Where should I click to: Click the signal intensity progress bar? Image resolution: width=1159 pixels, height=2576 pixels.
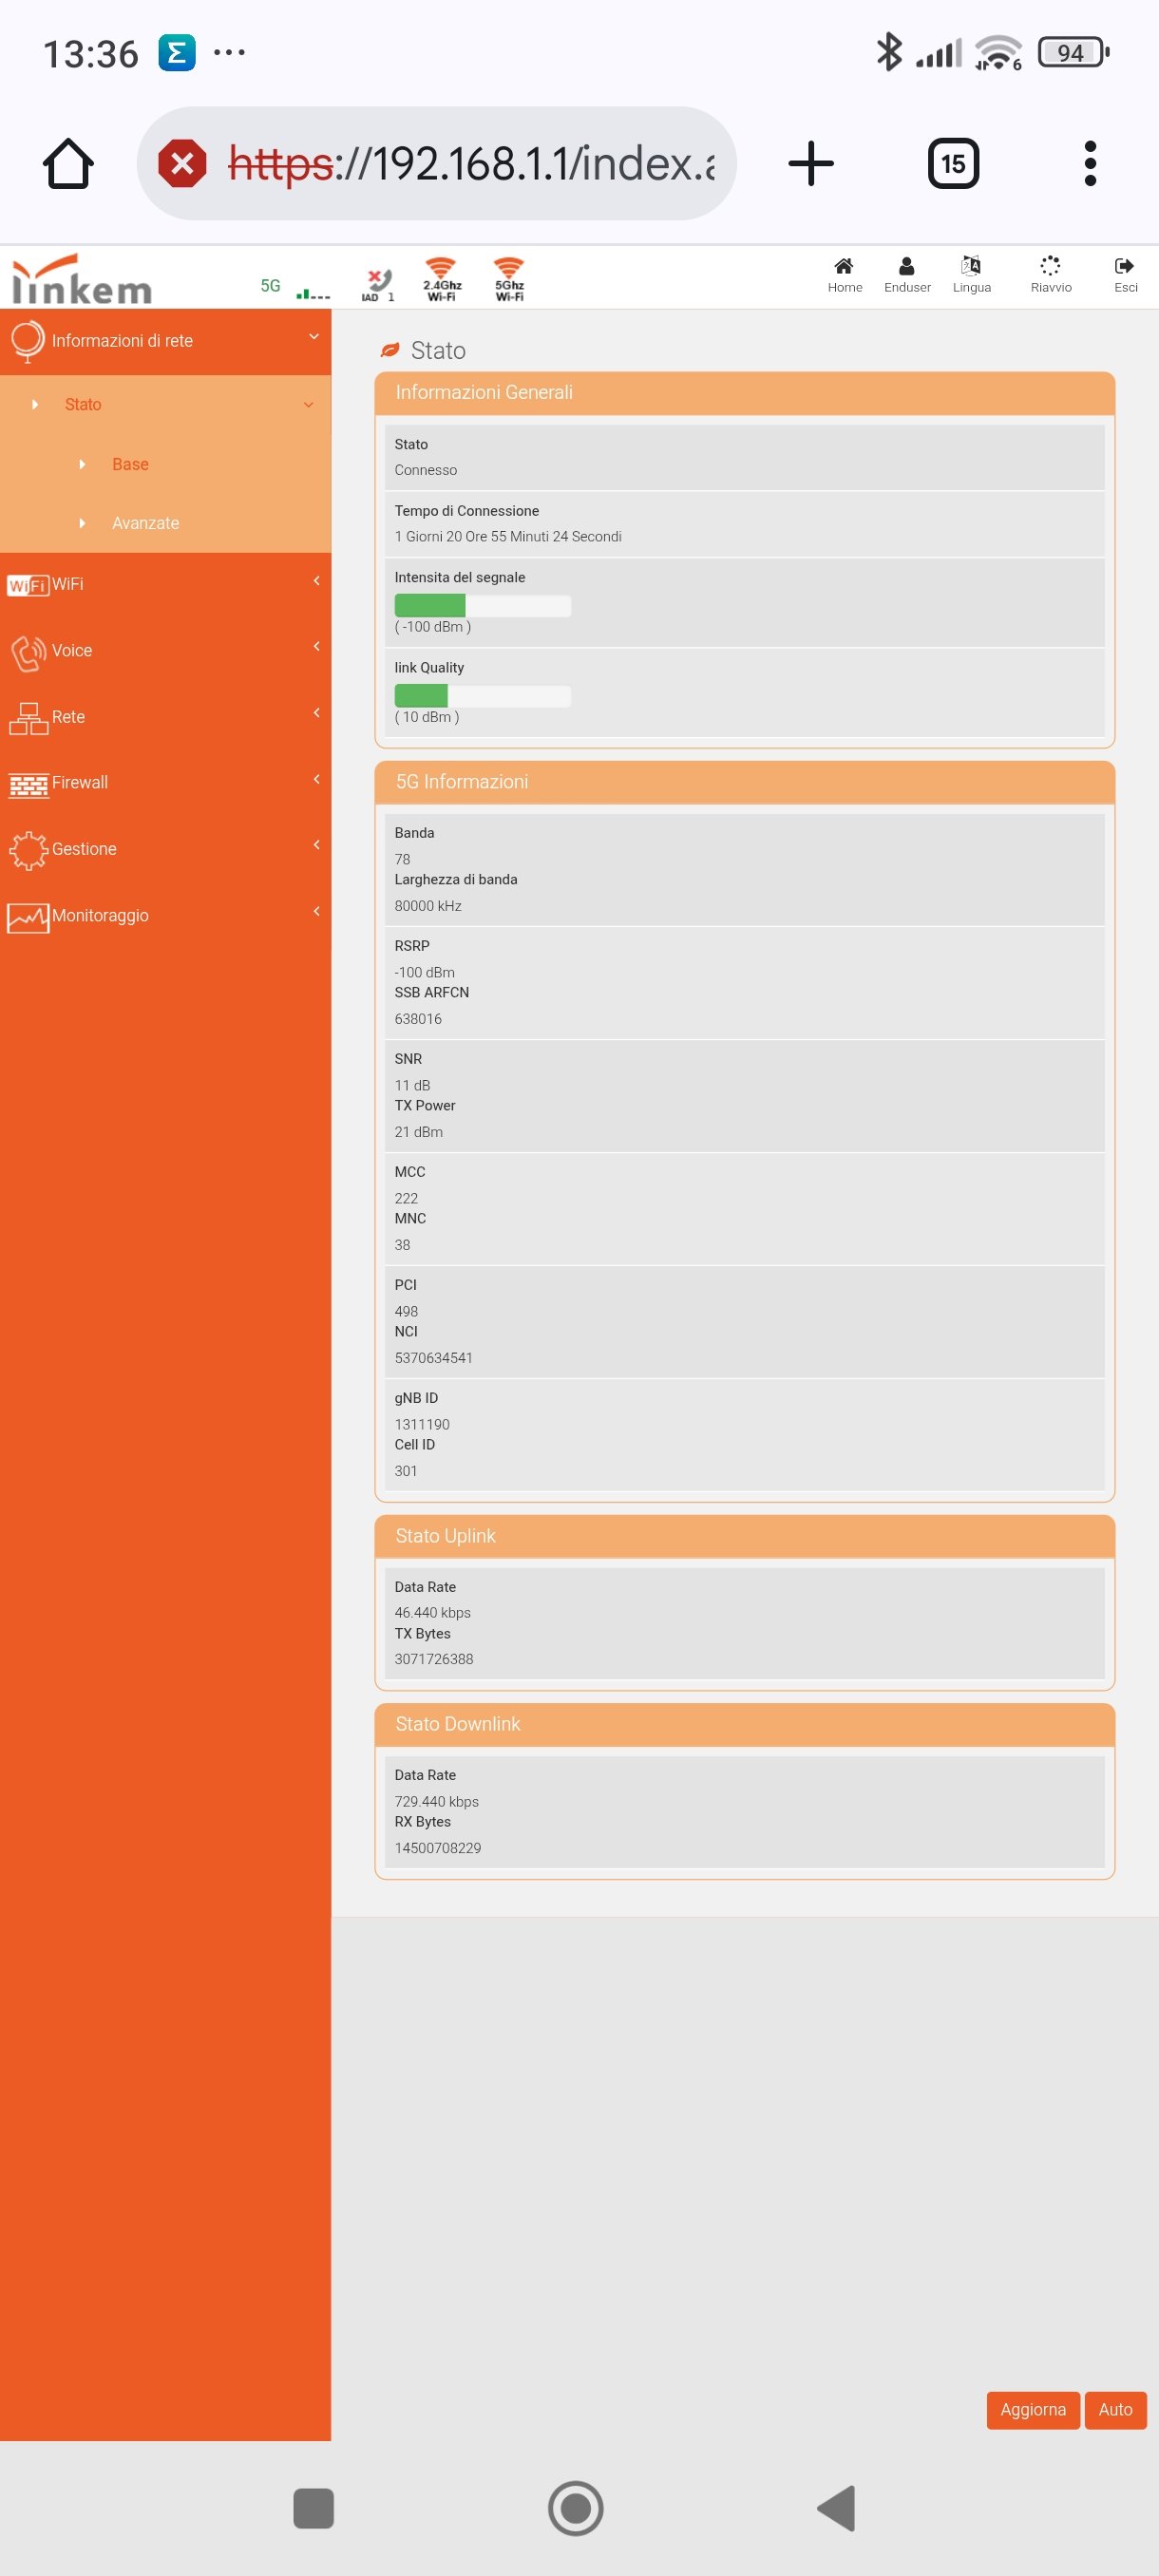pyautogui.click(x=482, y=605)
